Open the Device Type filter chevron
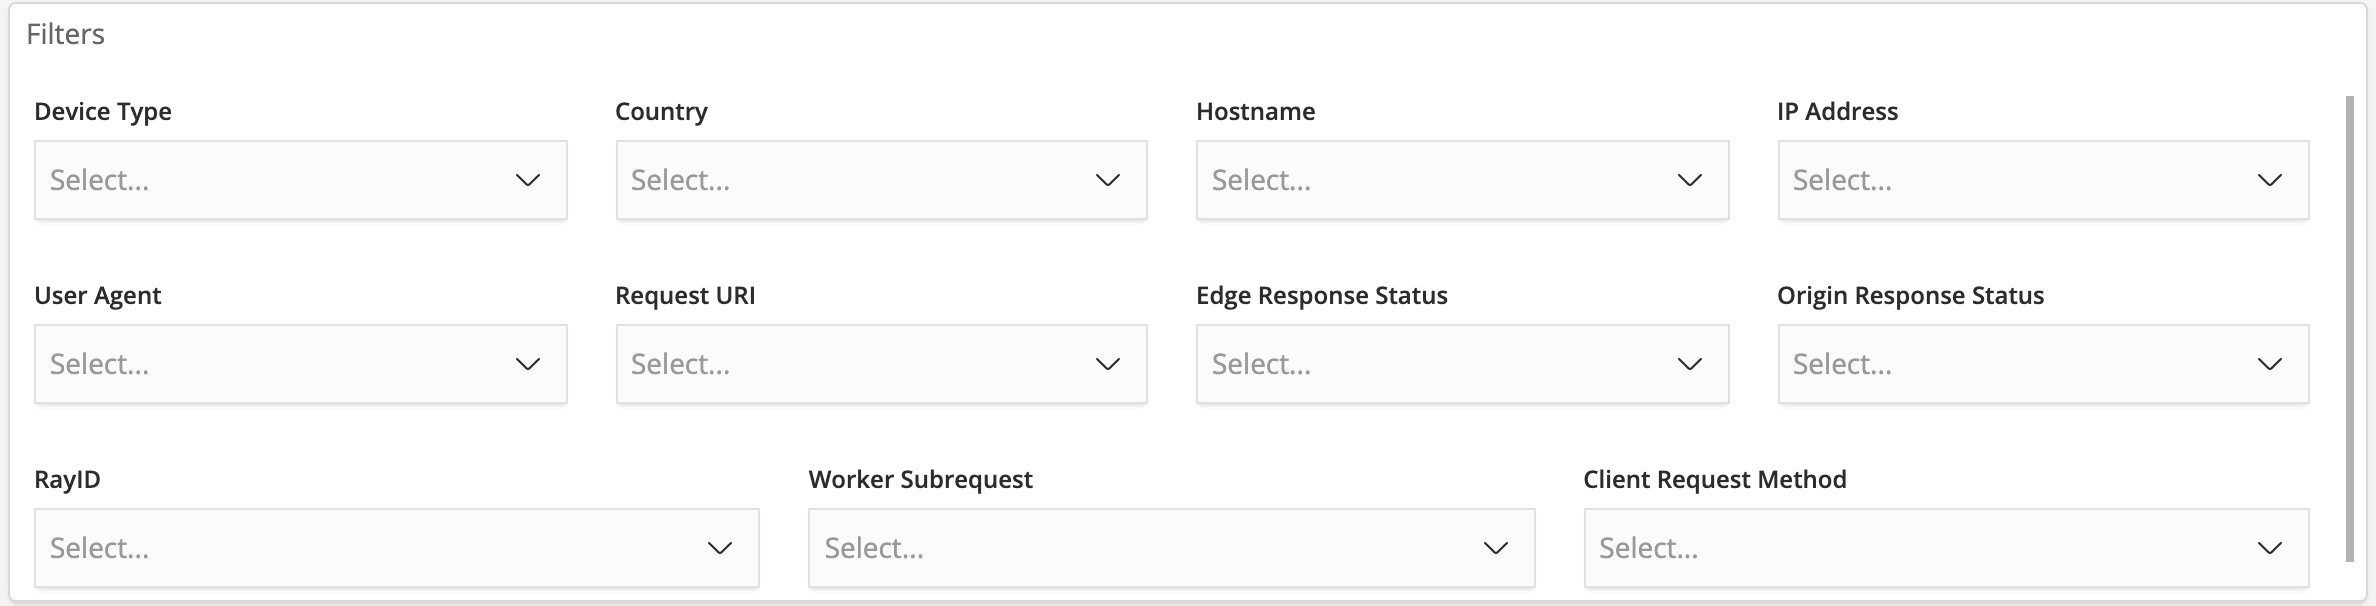Viewport: 2376px width, 606px height. (x=529, y=180)
